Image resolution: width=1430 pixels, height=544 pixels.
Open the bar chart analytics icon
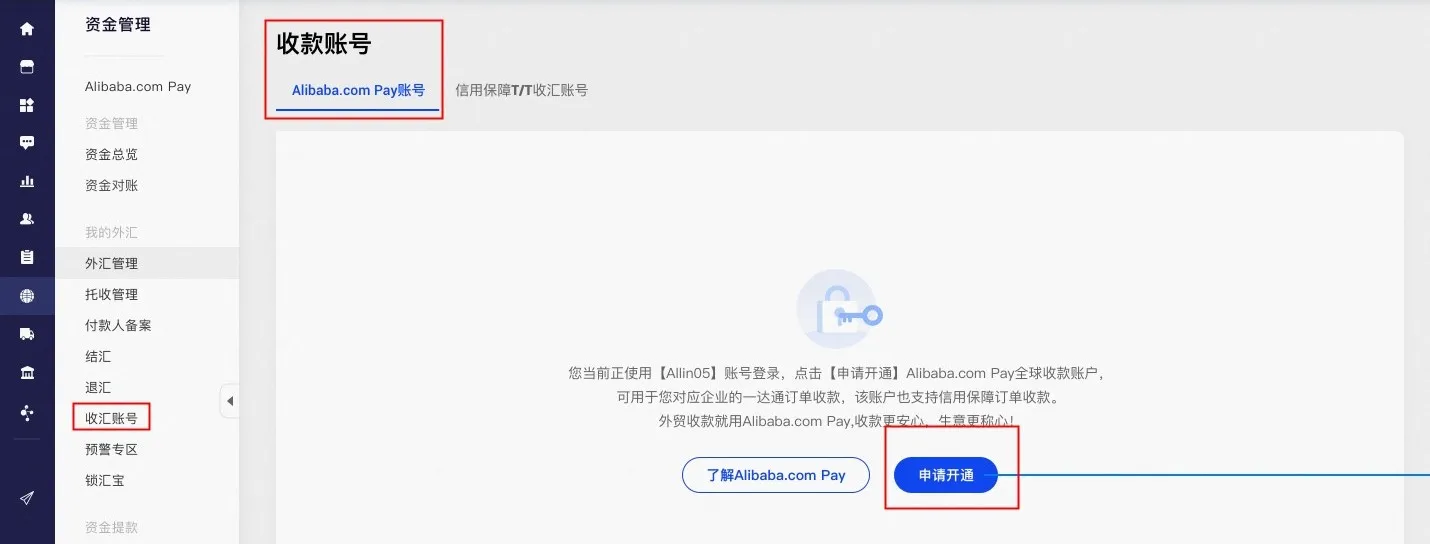(x=27, y=181)
